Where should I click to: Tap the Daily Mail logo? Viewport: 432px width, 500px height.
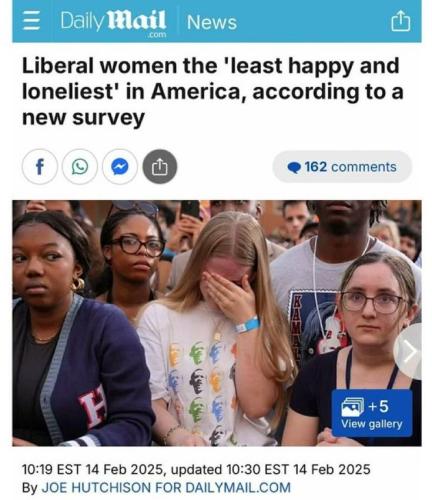tap(113, 22)
